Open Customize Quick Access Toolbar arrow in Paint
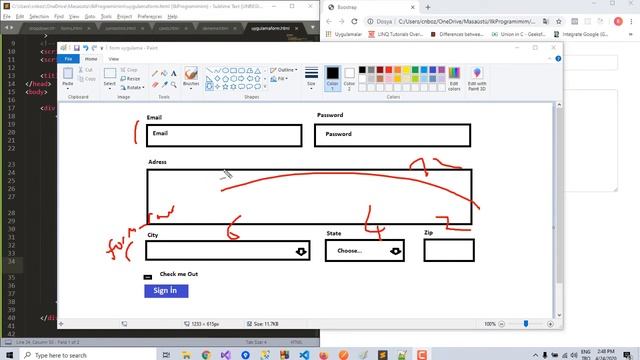The height and width of the screenshot is (360, 640). 102,48
